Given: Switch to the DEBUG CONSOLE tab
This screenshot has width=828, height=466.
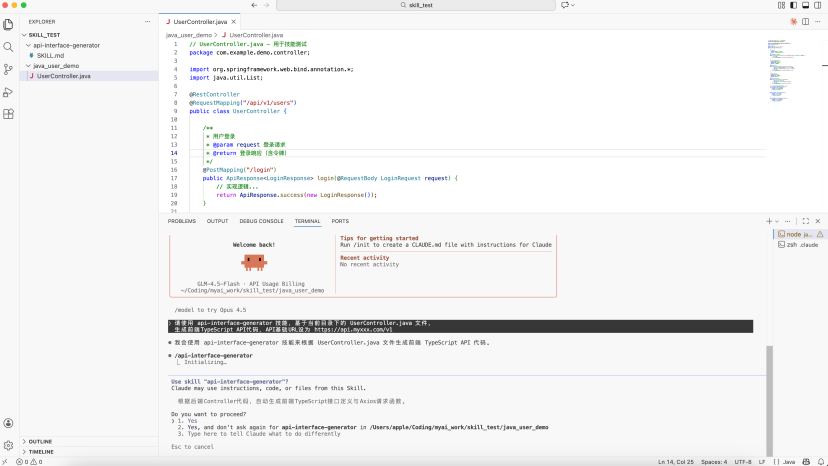Looking at the screenshot, I should point(261,221).
